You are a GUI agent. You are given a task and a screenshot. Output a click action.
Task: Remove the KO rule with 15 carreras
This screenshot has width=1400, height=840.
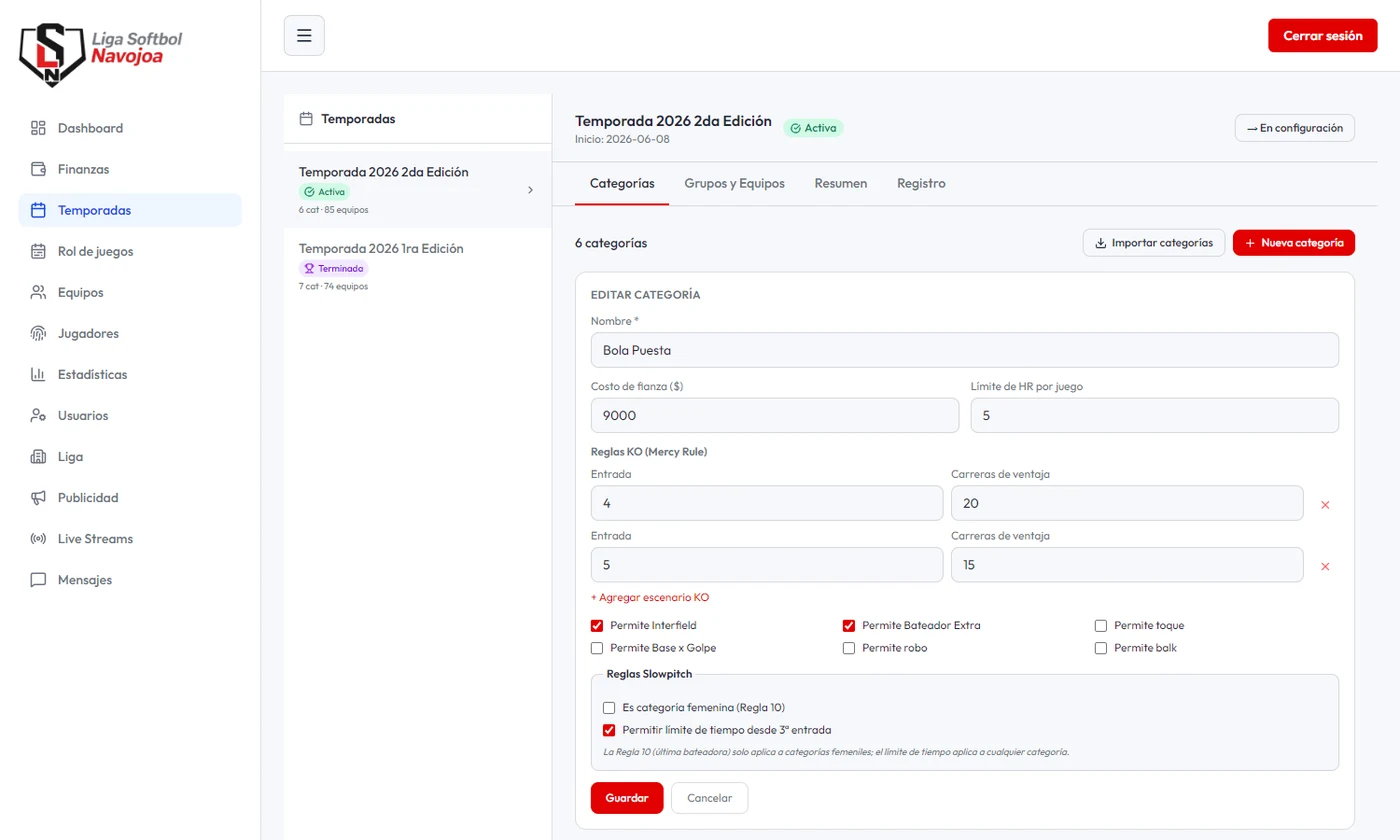[x=1325, y=566]
